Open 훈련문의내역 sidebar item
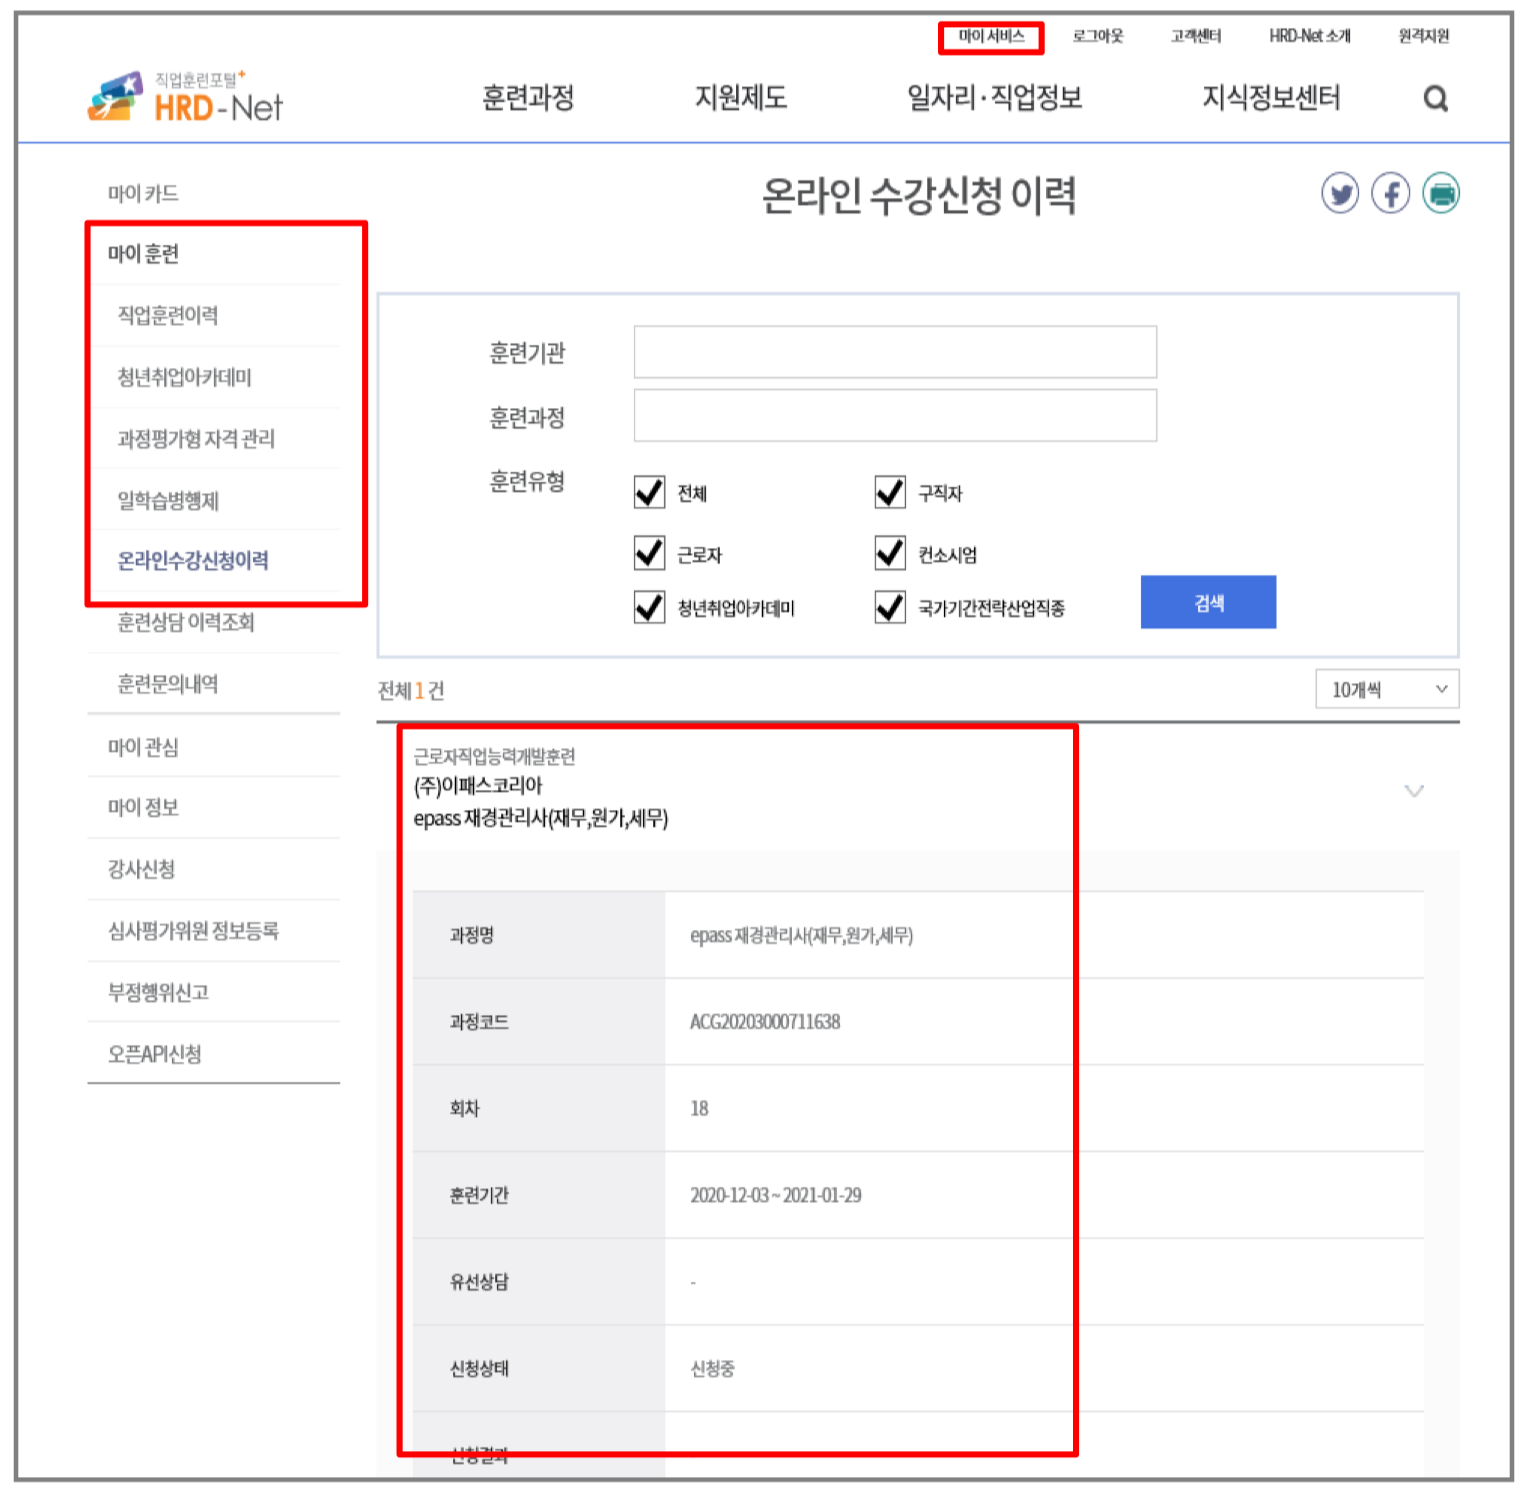Viewport: 1526px width, 1494px height. pos(168,684)
